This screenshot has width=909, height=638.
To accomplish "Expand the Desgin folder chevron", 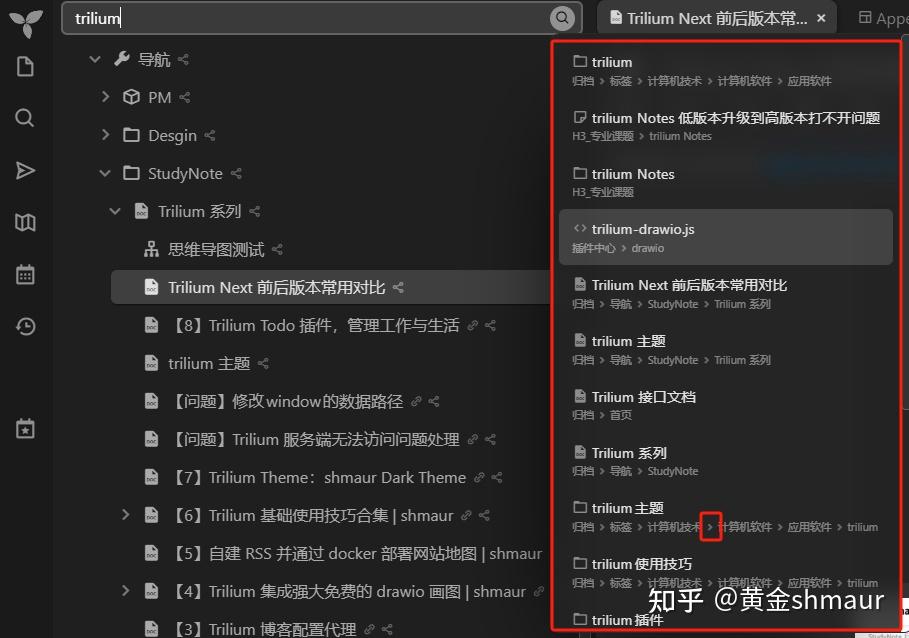I will 104,135.
